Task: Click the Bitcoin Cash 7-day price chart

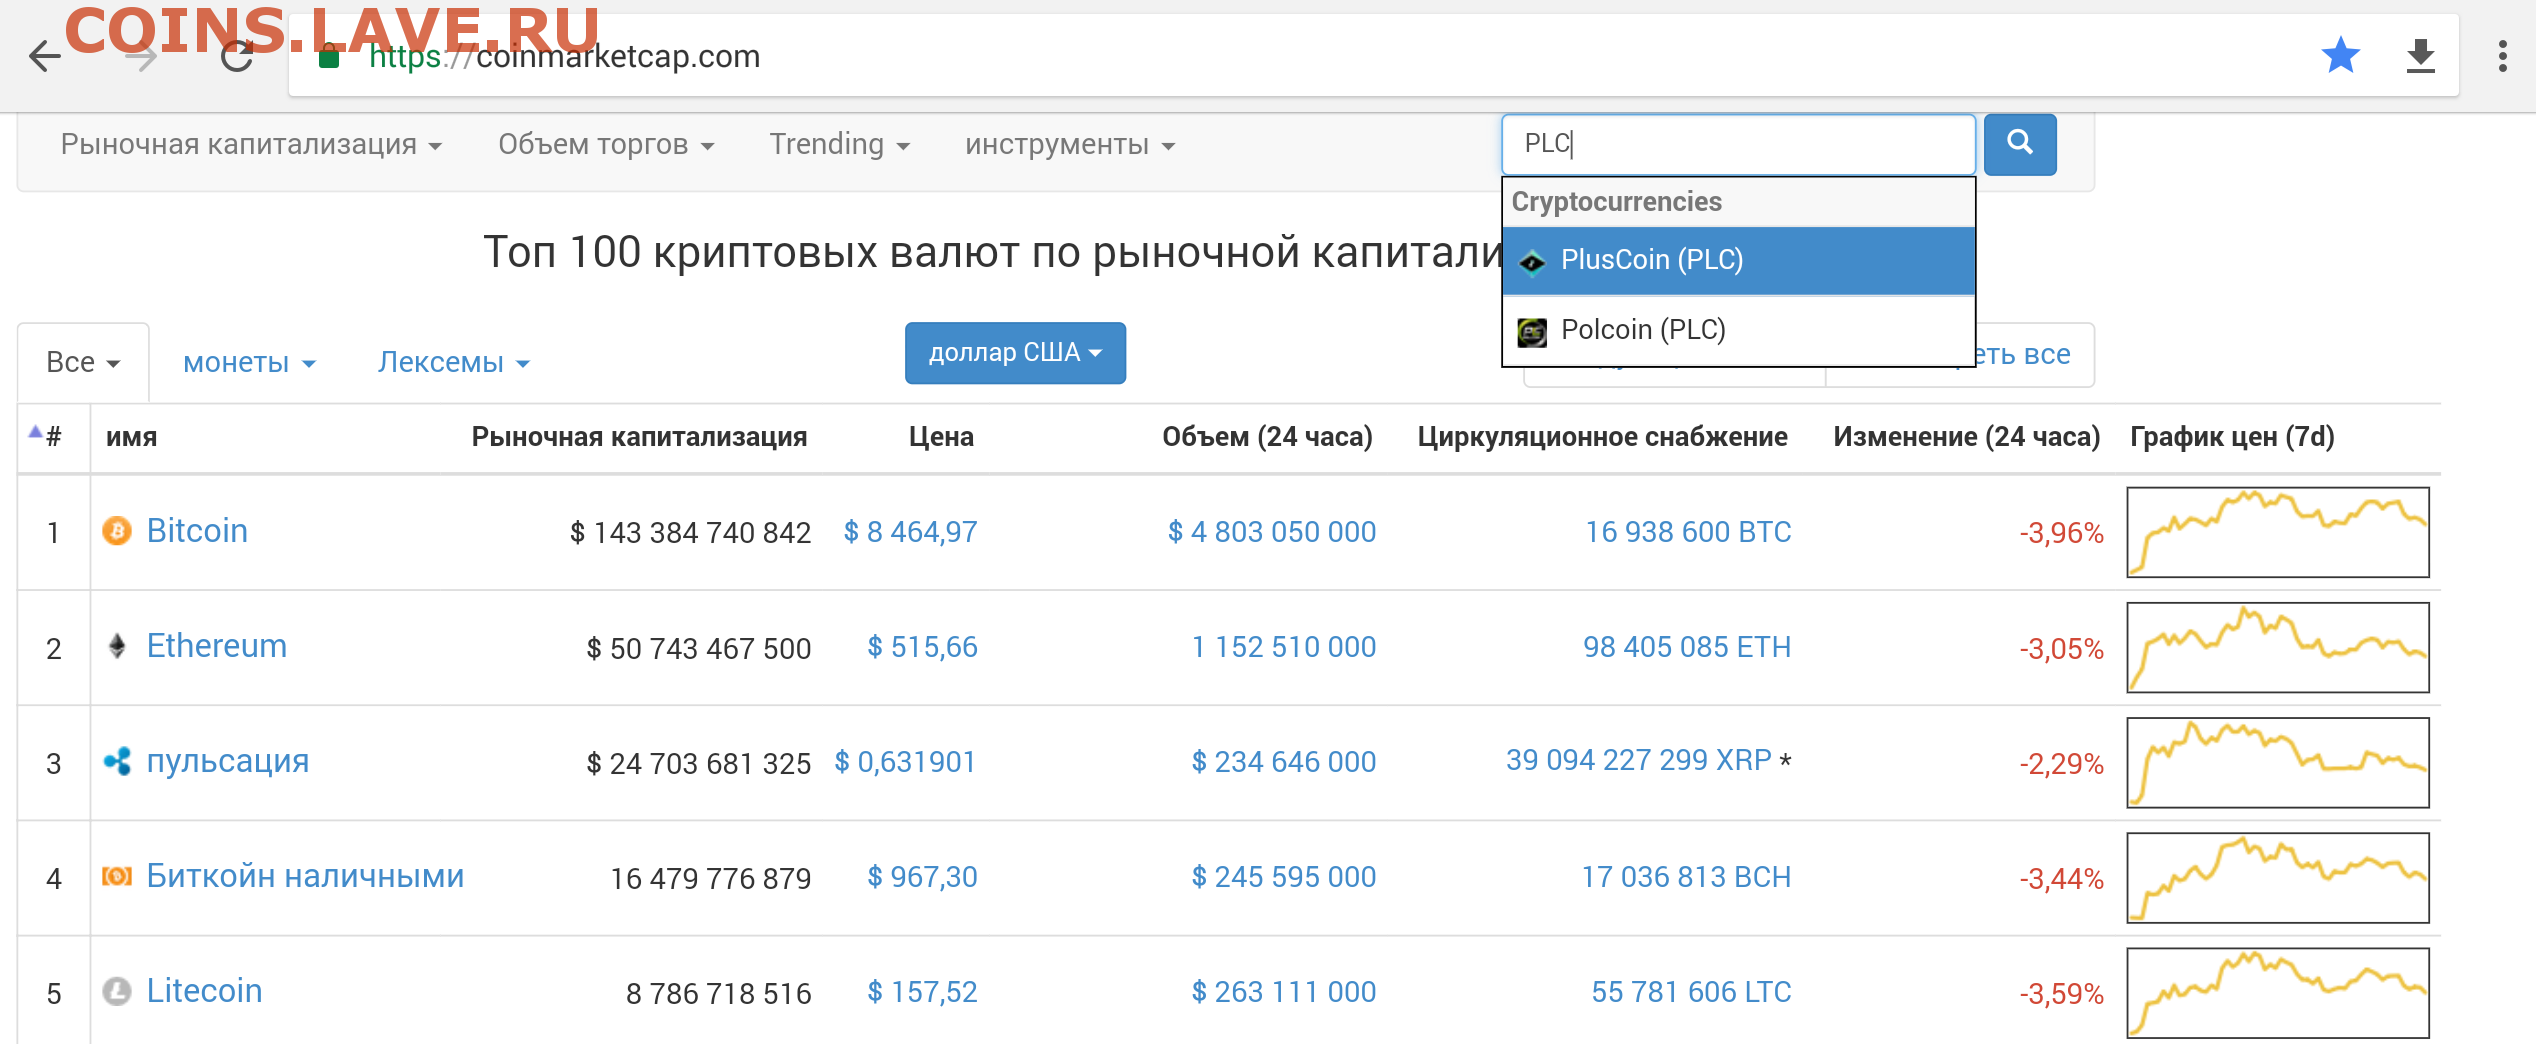Action: pyautogui.click(x=2278, y=877)
